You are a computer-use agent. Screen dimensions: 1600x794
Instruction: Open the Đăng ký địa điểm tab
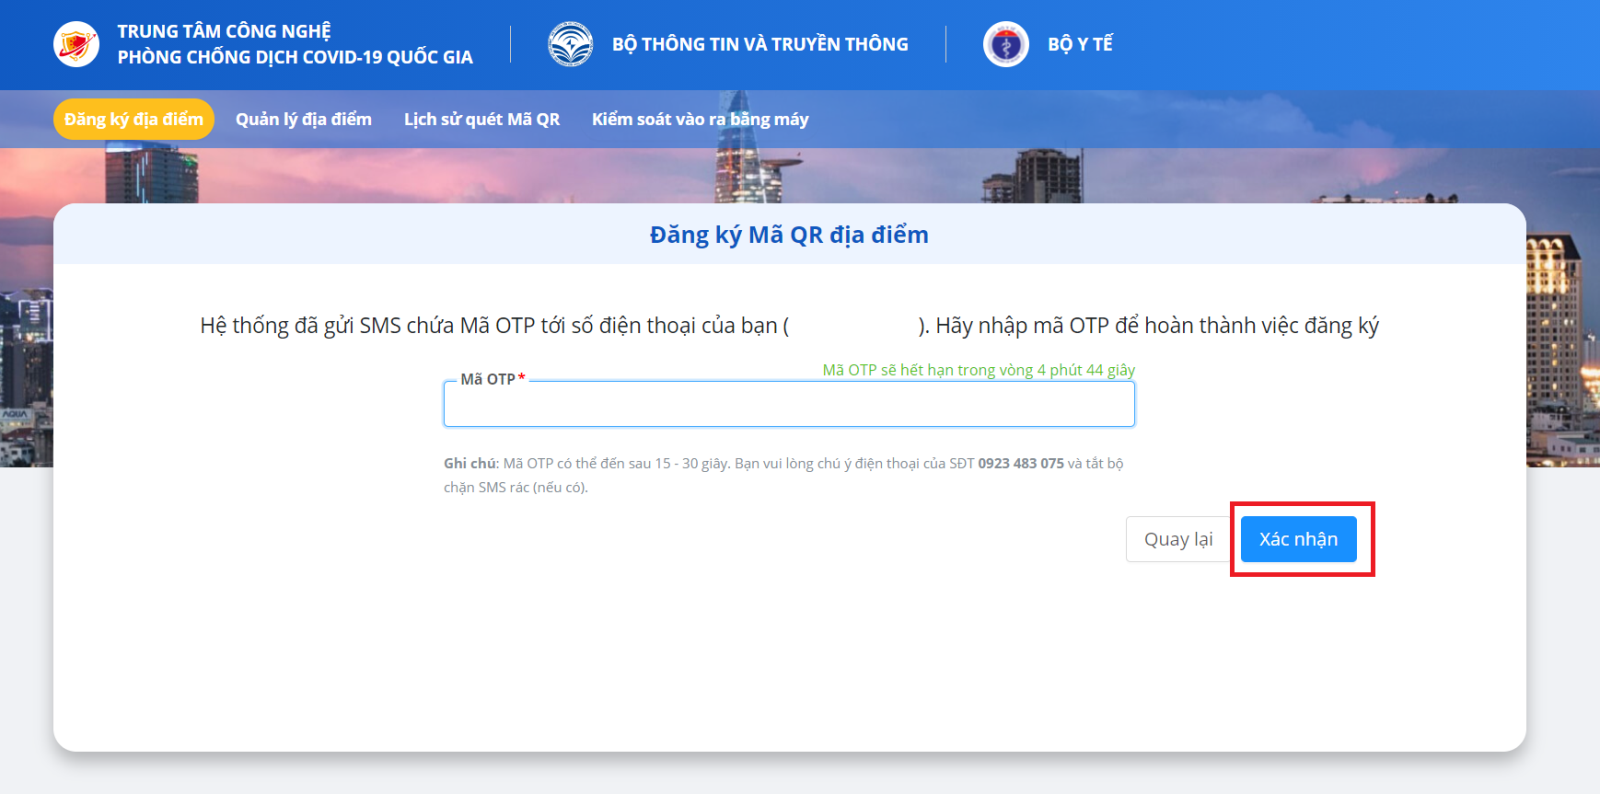pos(134,119)
